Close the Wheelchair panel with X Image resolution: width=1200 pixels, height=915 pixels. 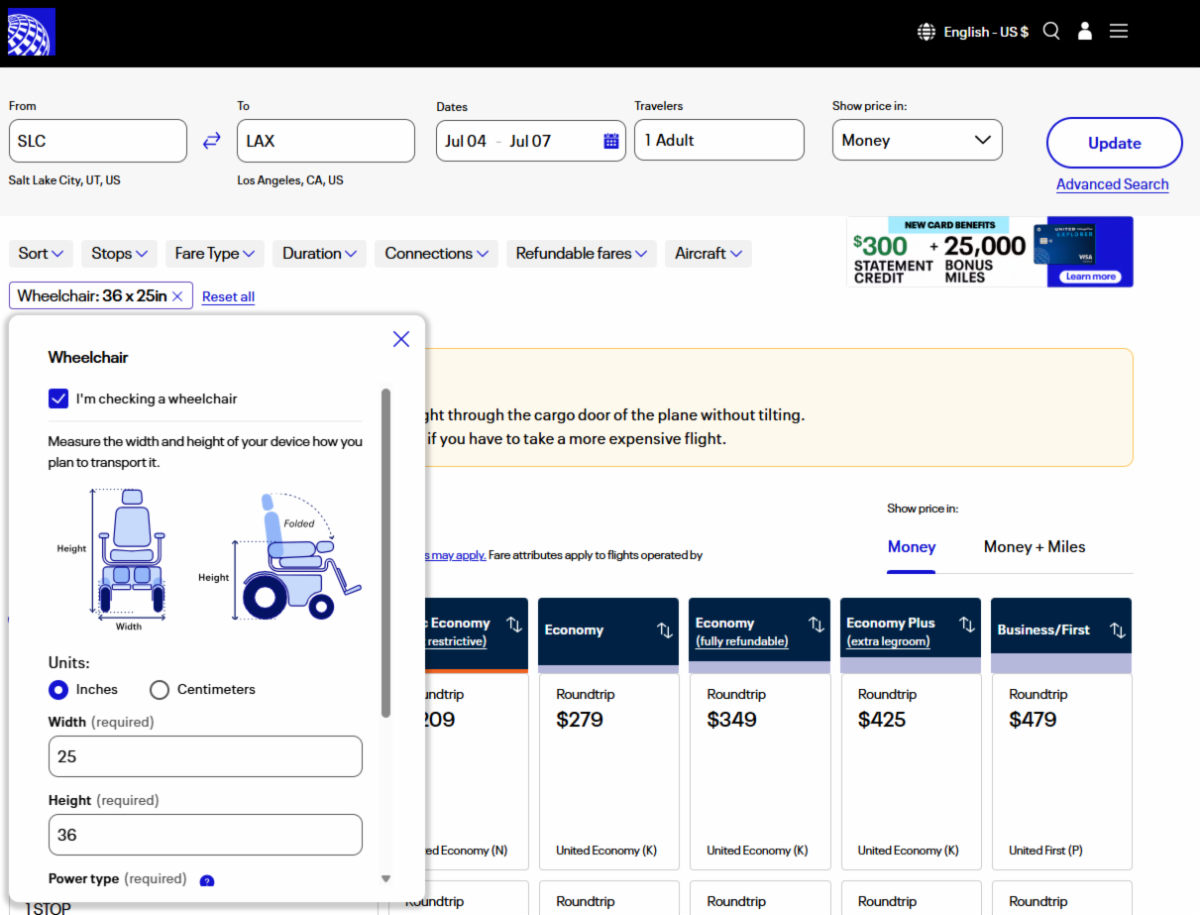point(401,339)
